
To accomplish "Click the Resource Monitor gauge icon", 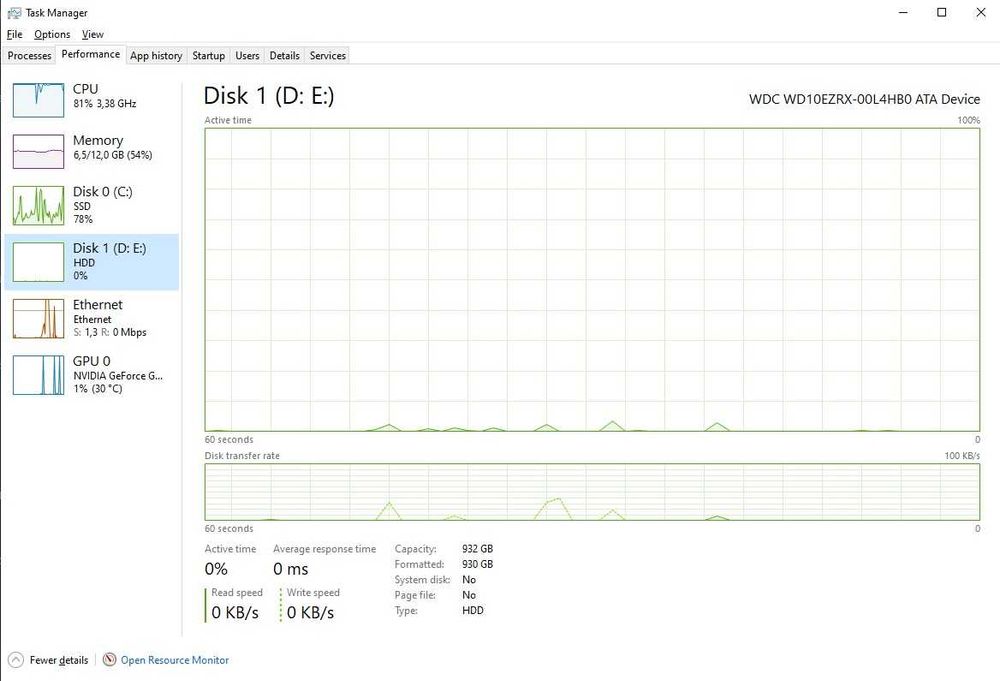I will [x=110, y=659].
